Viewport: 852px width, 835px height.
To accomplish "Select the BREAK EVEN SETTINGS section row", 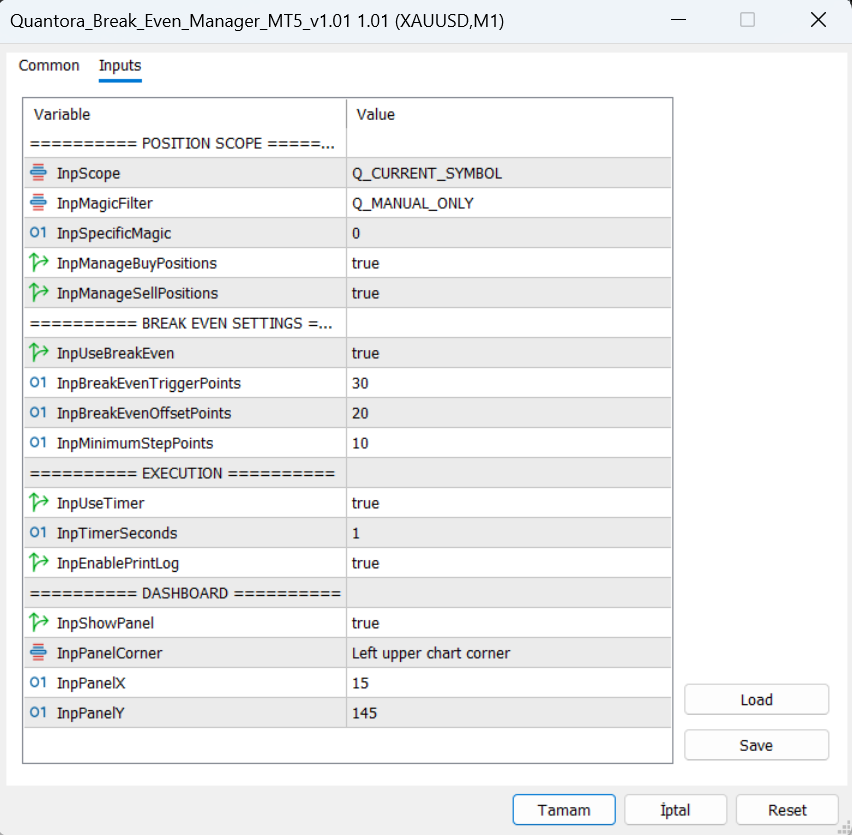I will (348, 323).
